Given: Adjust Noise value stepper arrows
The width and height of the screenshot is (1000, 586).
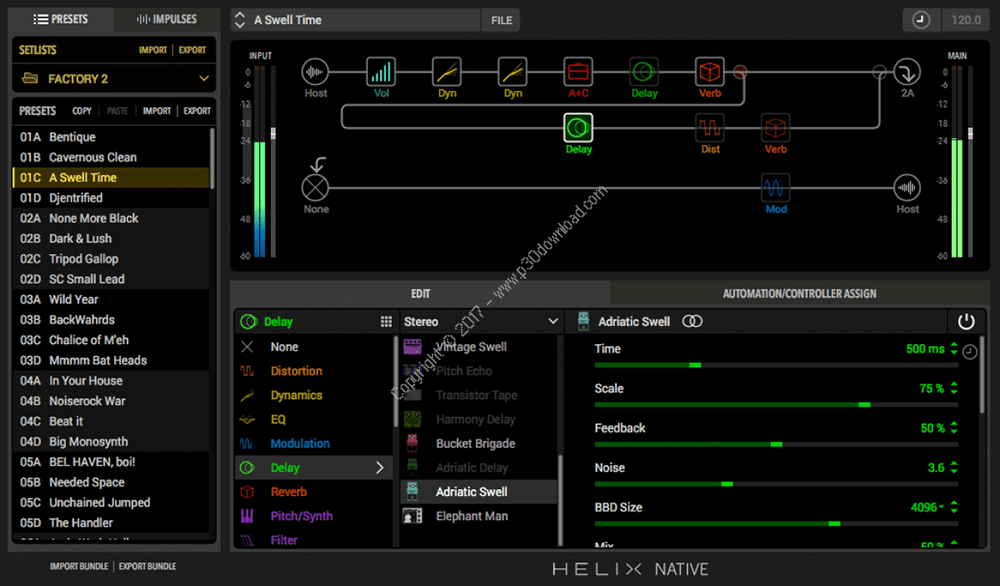Looking at the screenshot, I should (x=954, y=467).
